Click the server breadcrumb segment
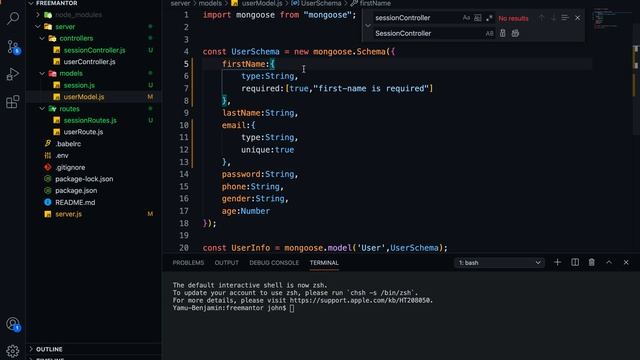The height and width of the screenshot is (360, 640). click(x=180, y=3)
